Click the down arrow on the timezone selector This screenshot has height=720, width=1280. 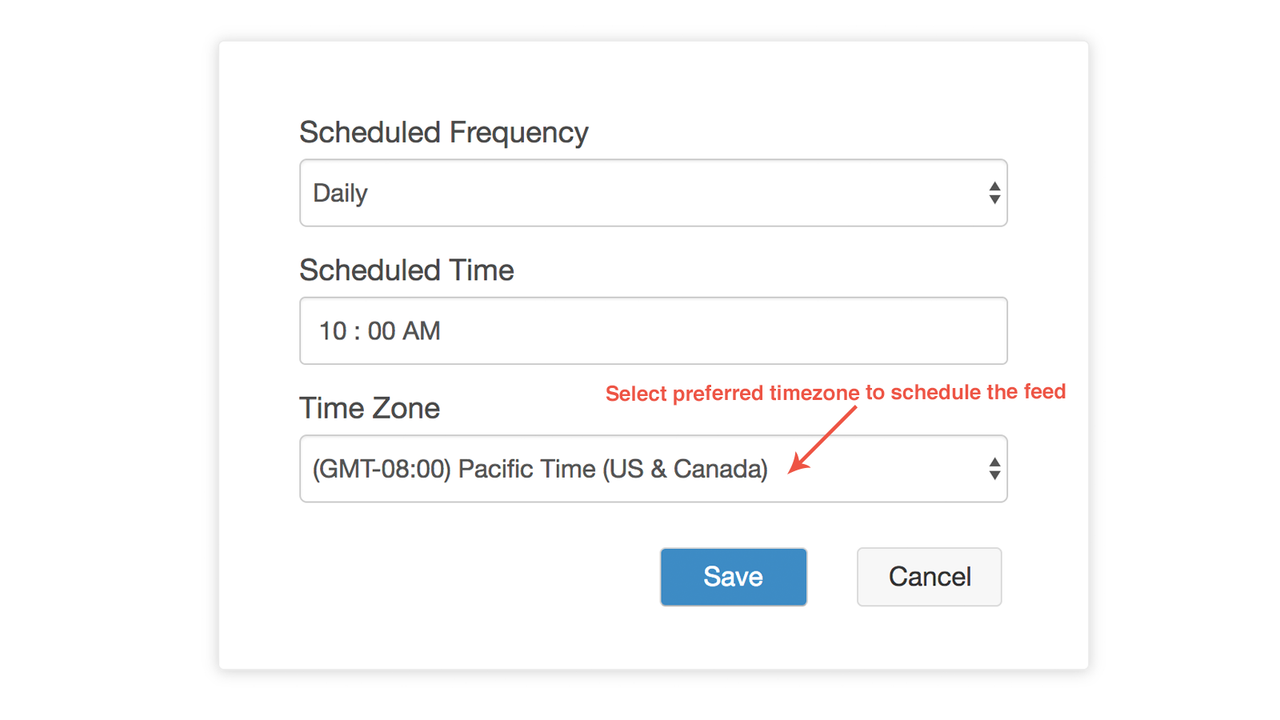994,474
